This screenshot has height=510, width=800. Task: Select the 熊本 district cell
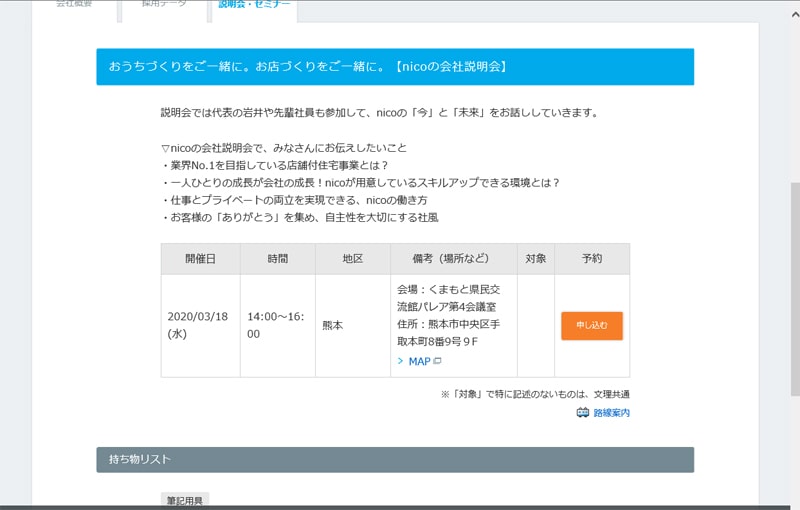(353, 325)
